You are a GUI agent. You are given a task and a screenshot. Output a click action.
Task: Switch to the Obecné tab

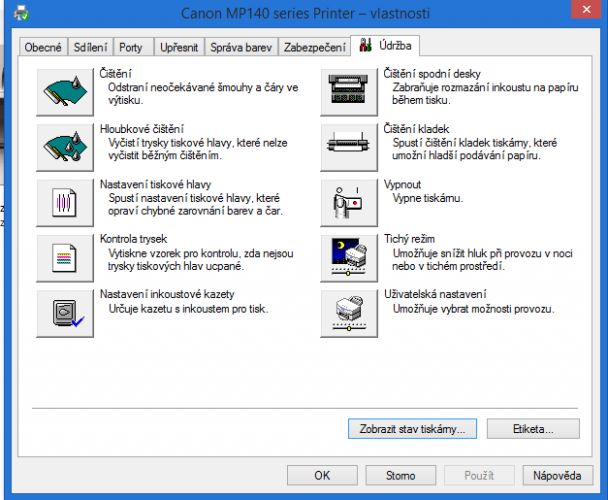pyautogui.click(x=43, y=47)
